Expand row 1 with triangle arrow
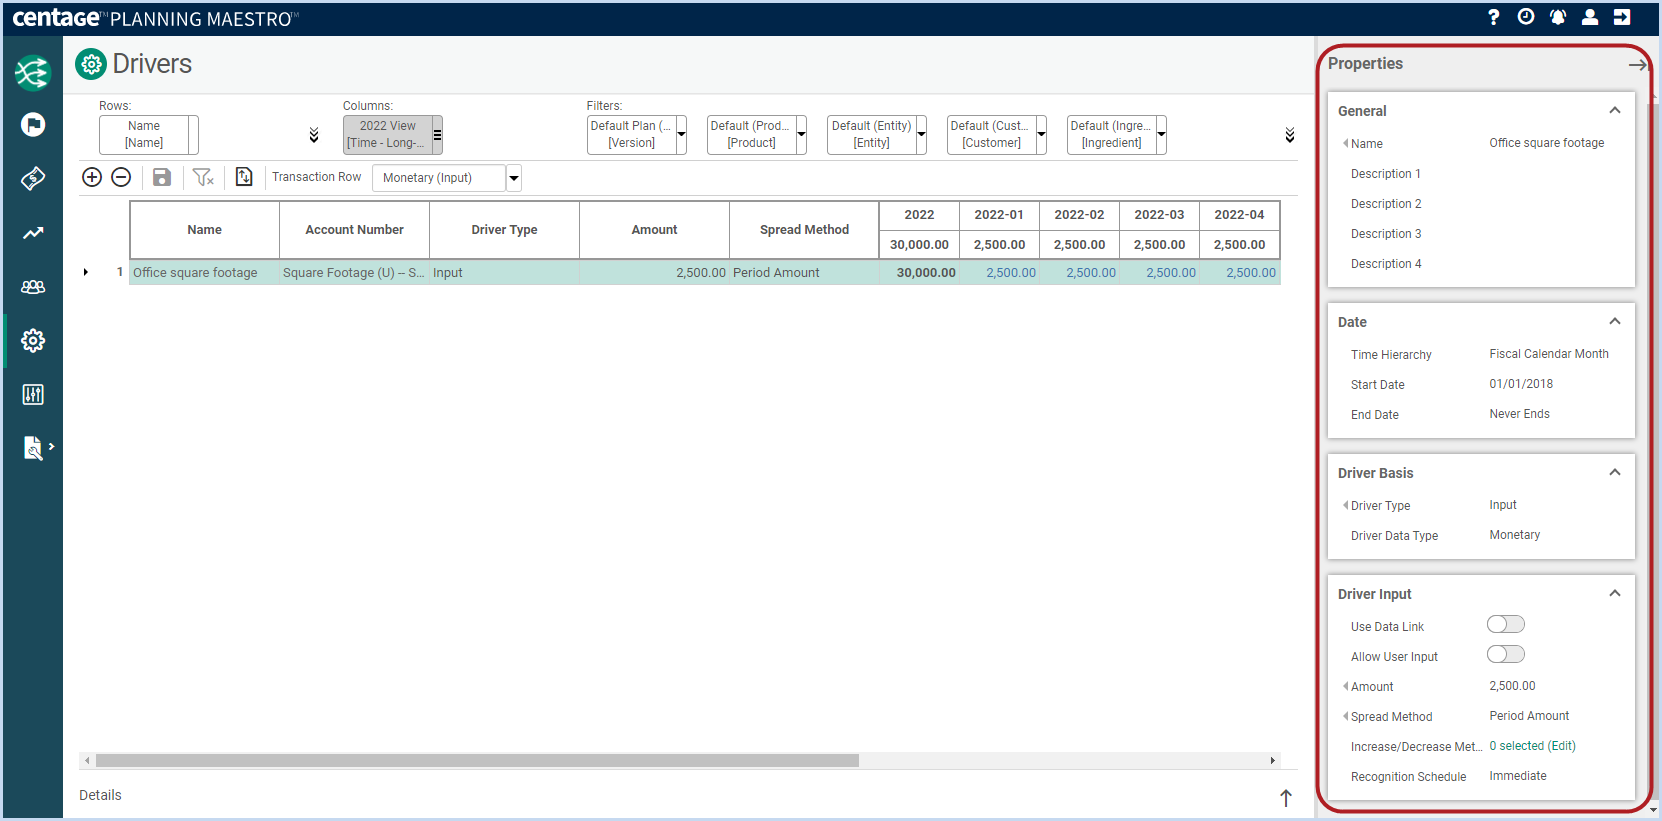This screenshot has width=1662, height=821. 86,272
